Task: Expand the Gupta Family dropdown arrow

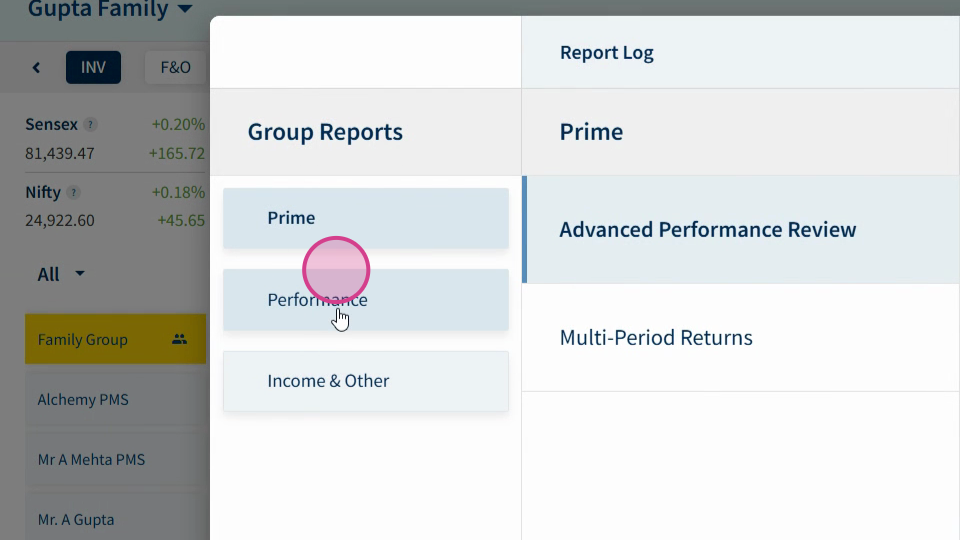Action: tap(185, 9)
